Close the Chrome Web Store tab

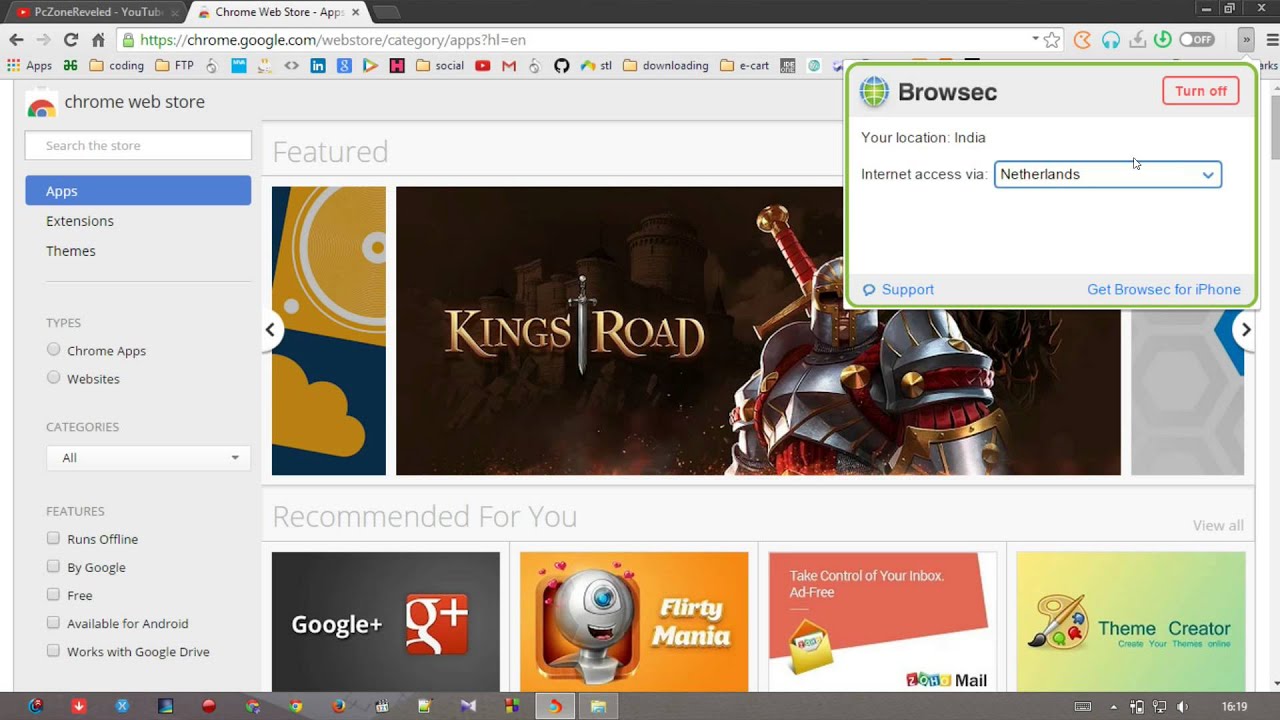point(355,12)
